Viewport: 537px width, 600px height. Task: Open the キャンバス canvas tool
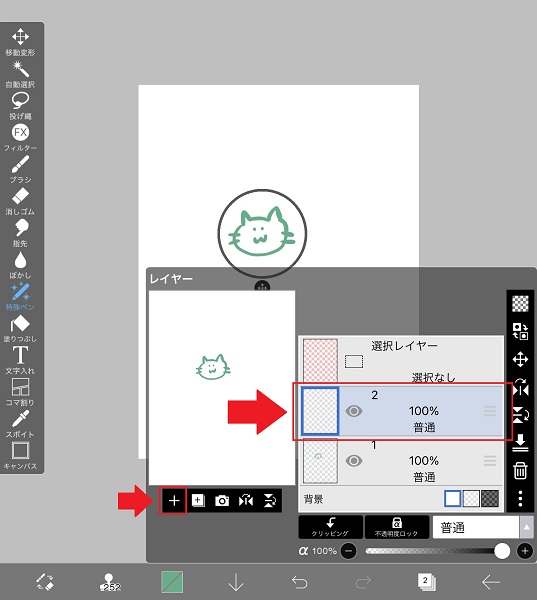pos(20,456)
